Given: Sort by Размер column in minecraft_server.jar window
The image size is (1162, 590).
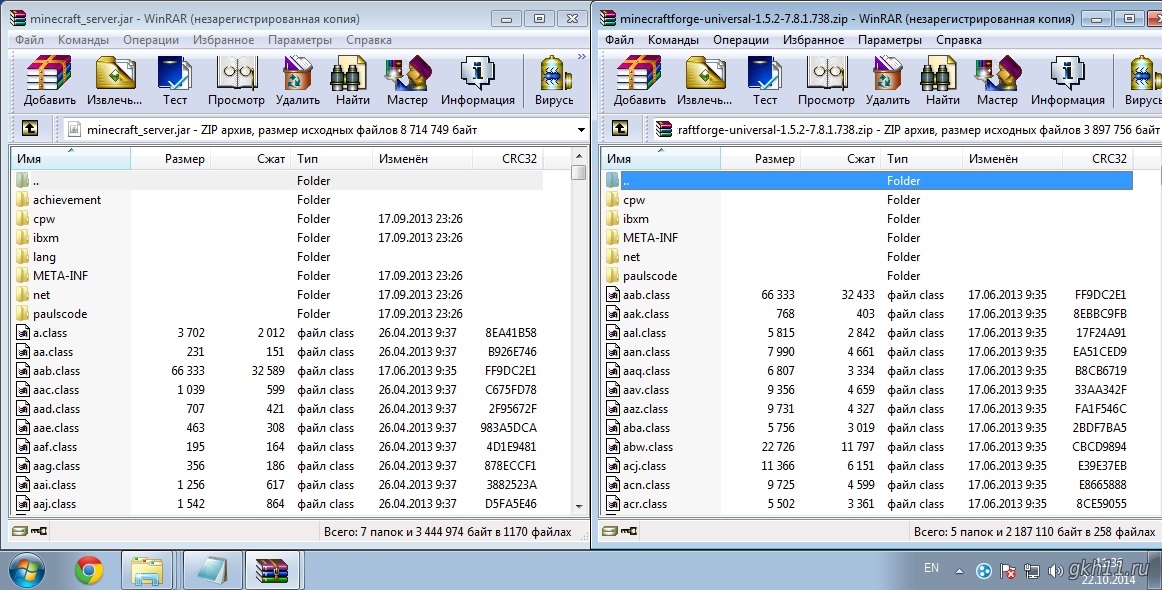Looking at the screenshot, I should (170, 159).
